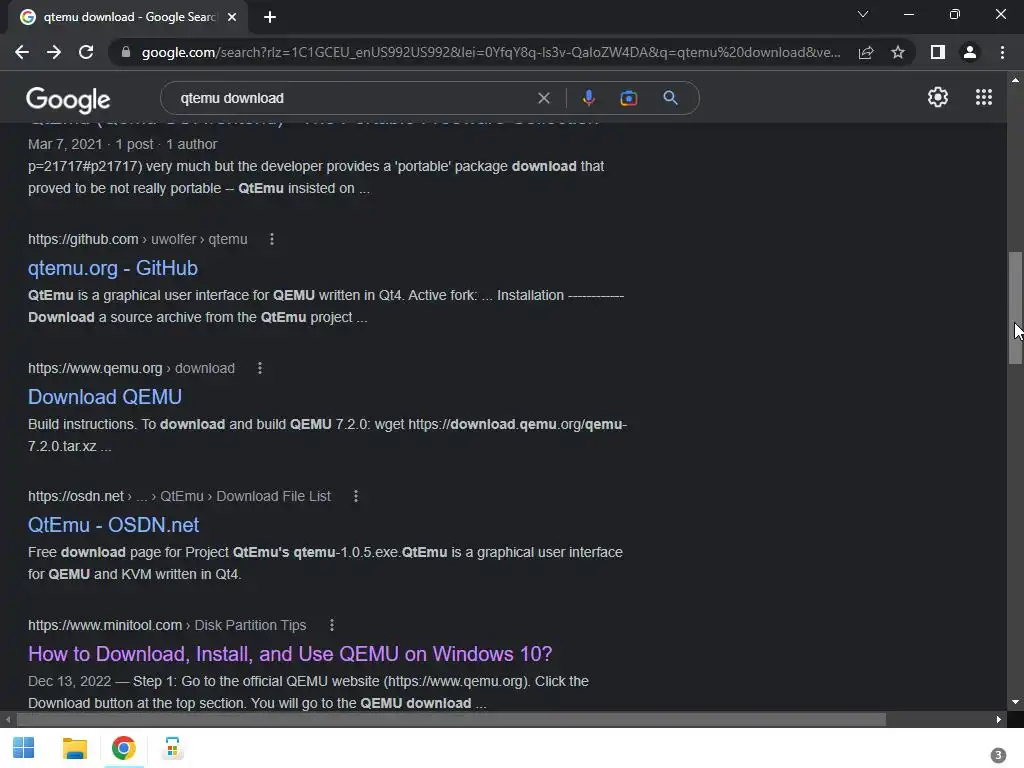
Task: Click the vertical scrollbar thumb
Action: pos(1015,308)
